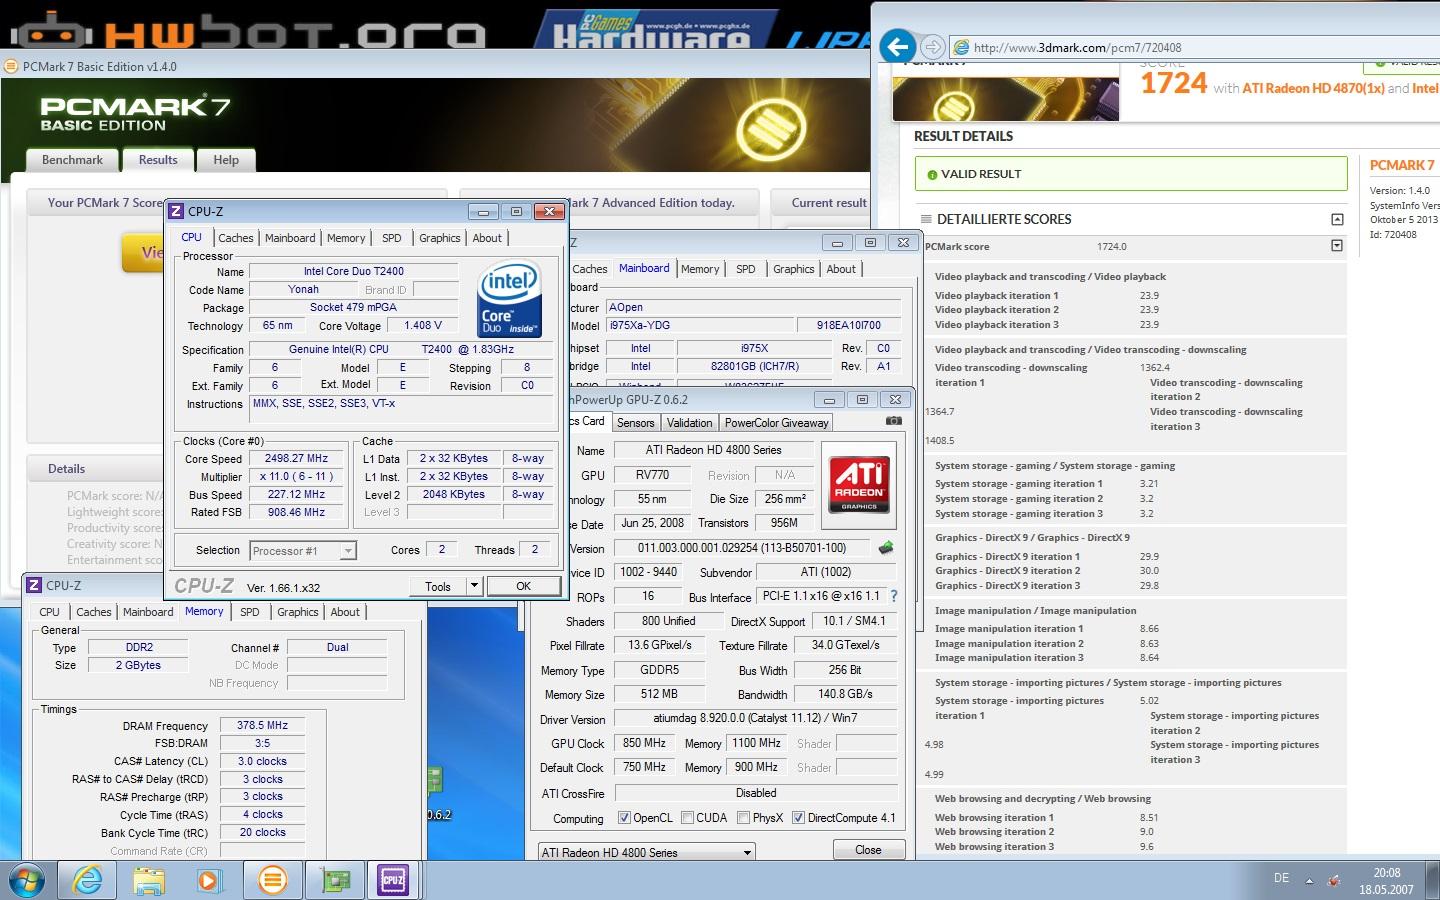1440x900 pixels.
Task: Switch to CPU-Z taskbar icon
Action: coord(394,880)
